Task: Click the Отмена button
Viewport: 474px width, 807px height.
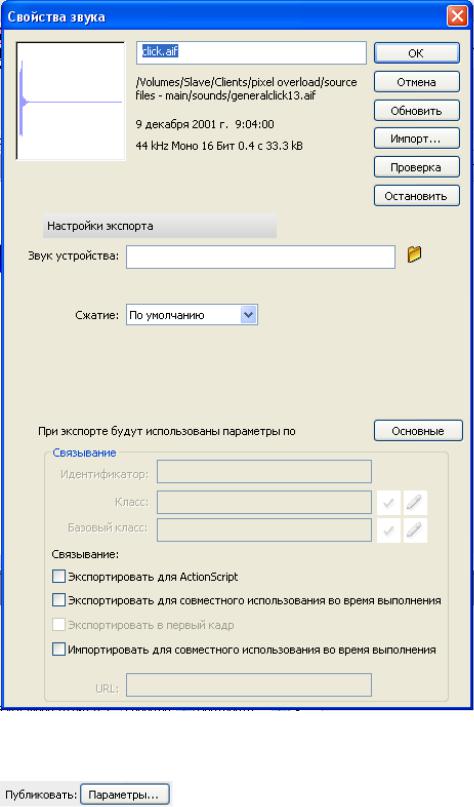Action: click(x=416, y=82)
